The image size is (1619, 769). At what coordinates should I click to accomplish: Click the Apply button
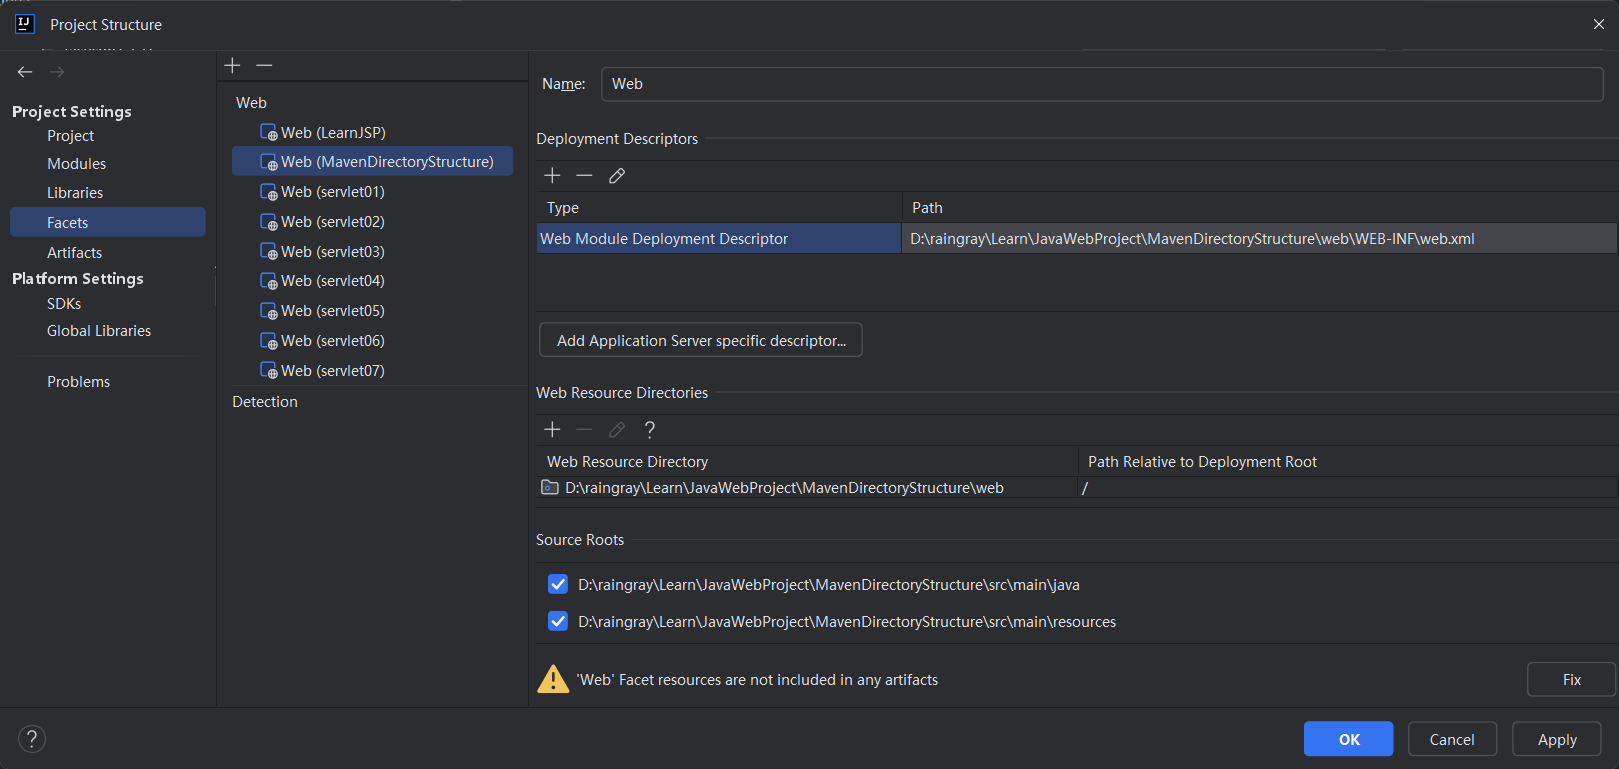pos(1557,739)
